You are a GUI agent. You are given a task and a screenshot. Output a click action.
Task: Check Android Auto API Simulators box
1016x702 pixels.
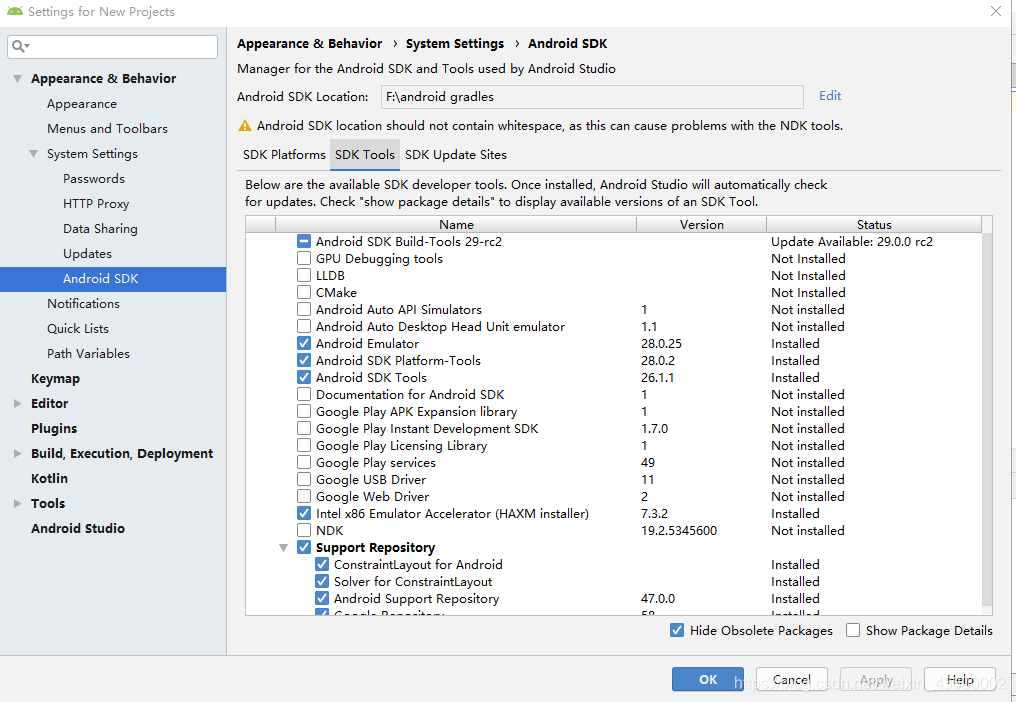coord(304,309)
